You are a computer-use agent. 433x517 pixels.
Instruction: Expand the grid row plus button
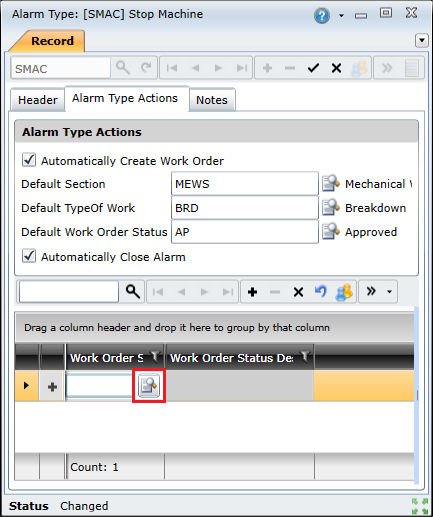(x=52, y=387)
